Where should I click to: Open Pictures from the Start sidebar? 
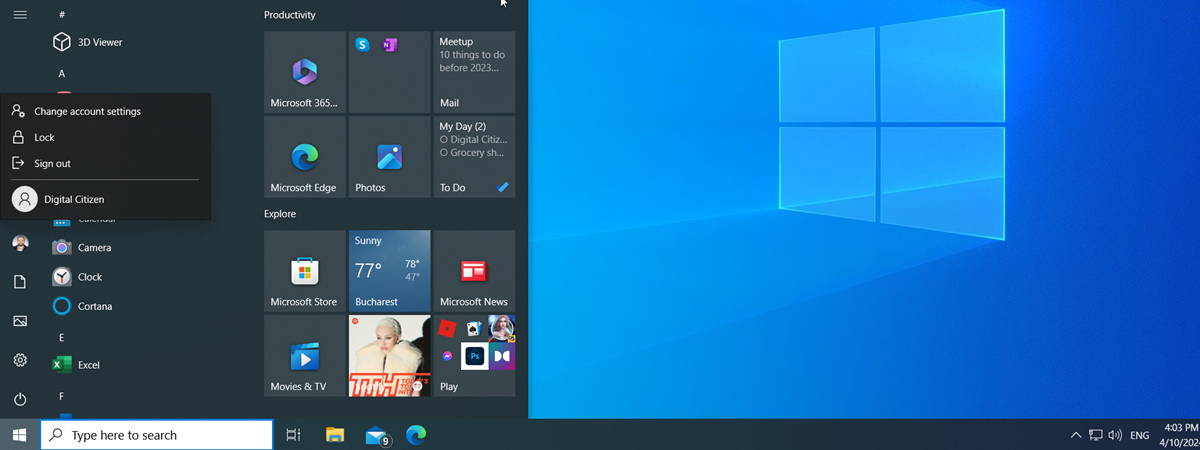pyautogui.click(x=20, y=321)
